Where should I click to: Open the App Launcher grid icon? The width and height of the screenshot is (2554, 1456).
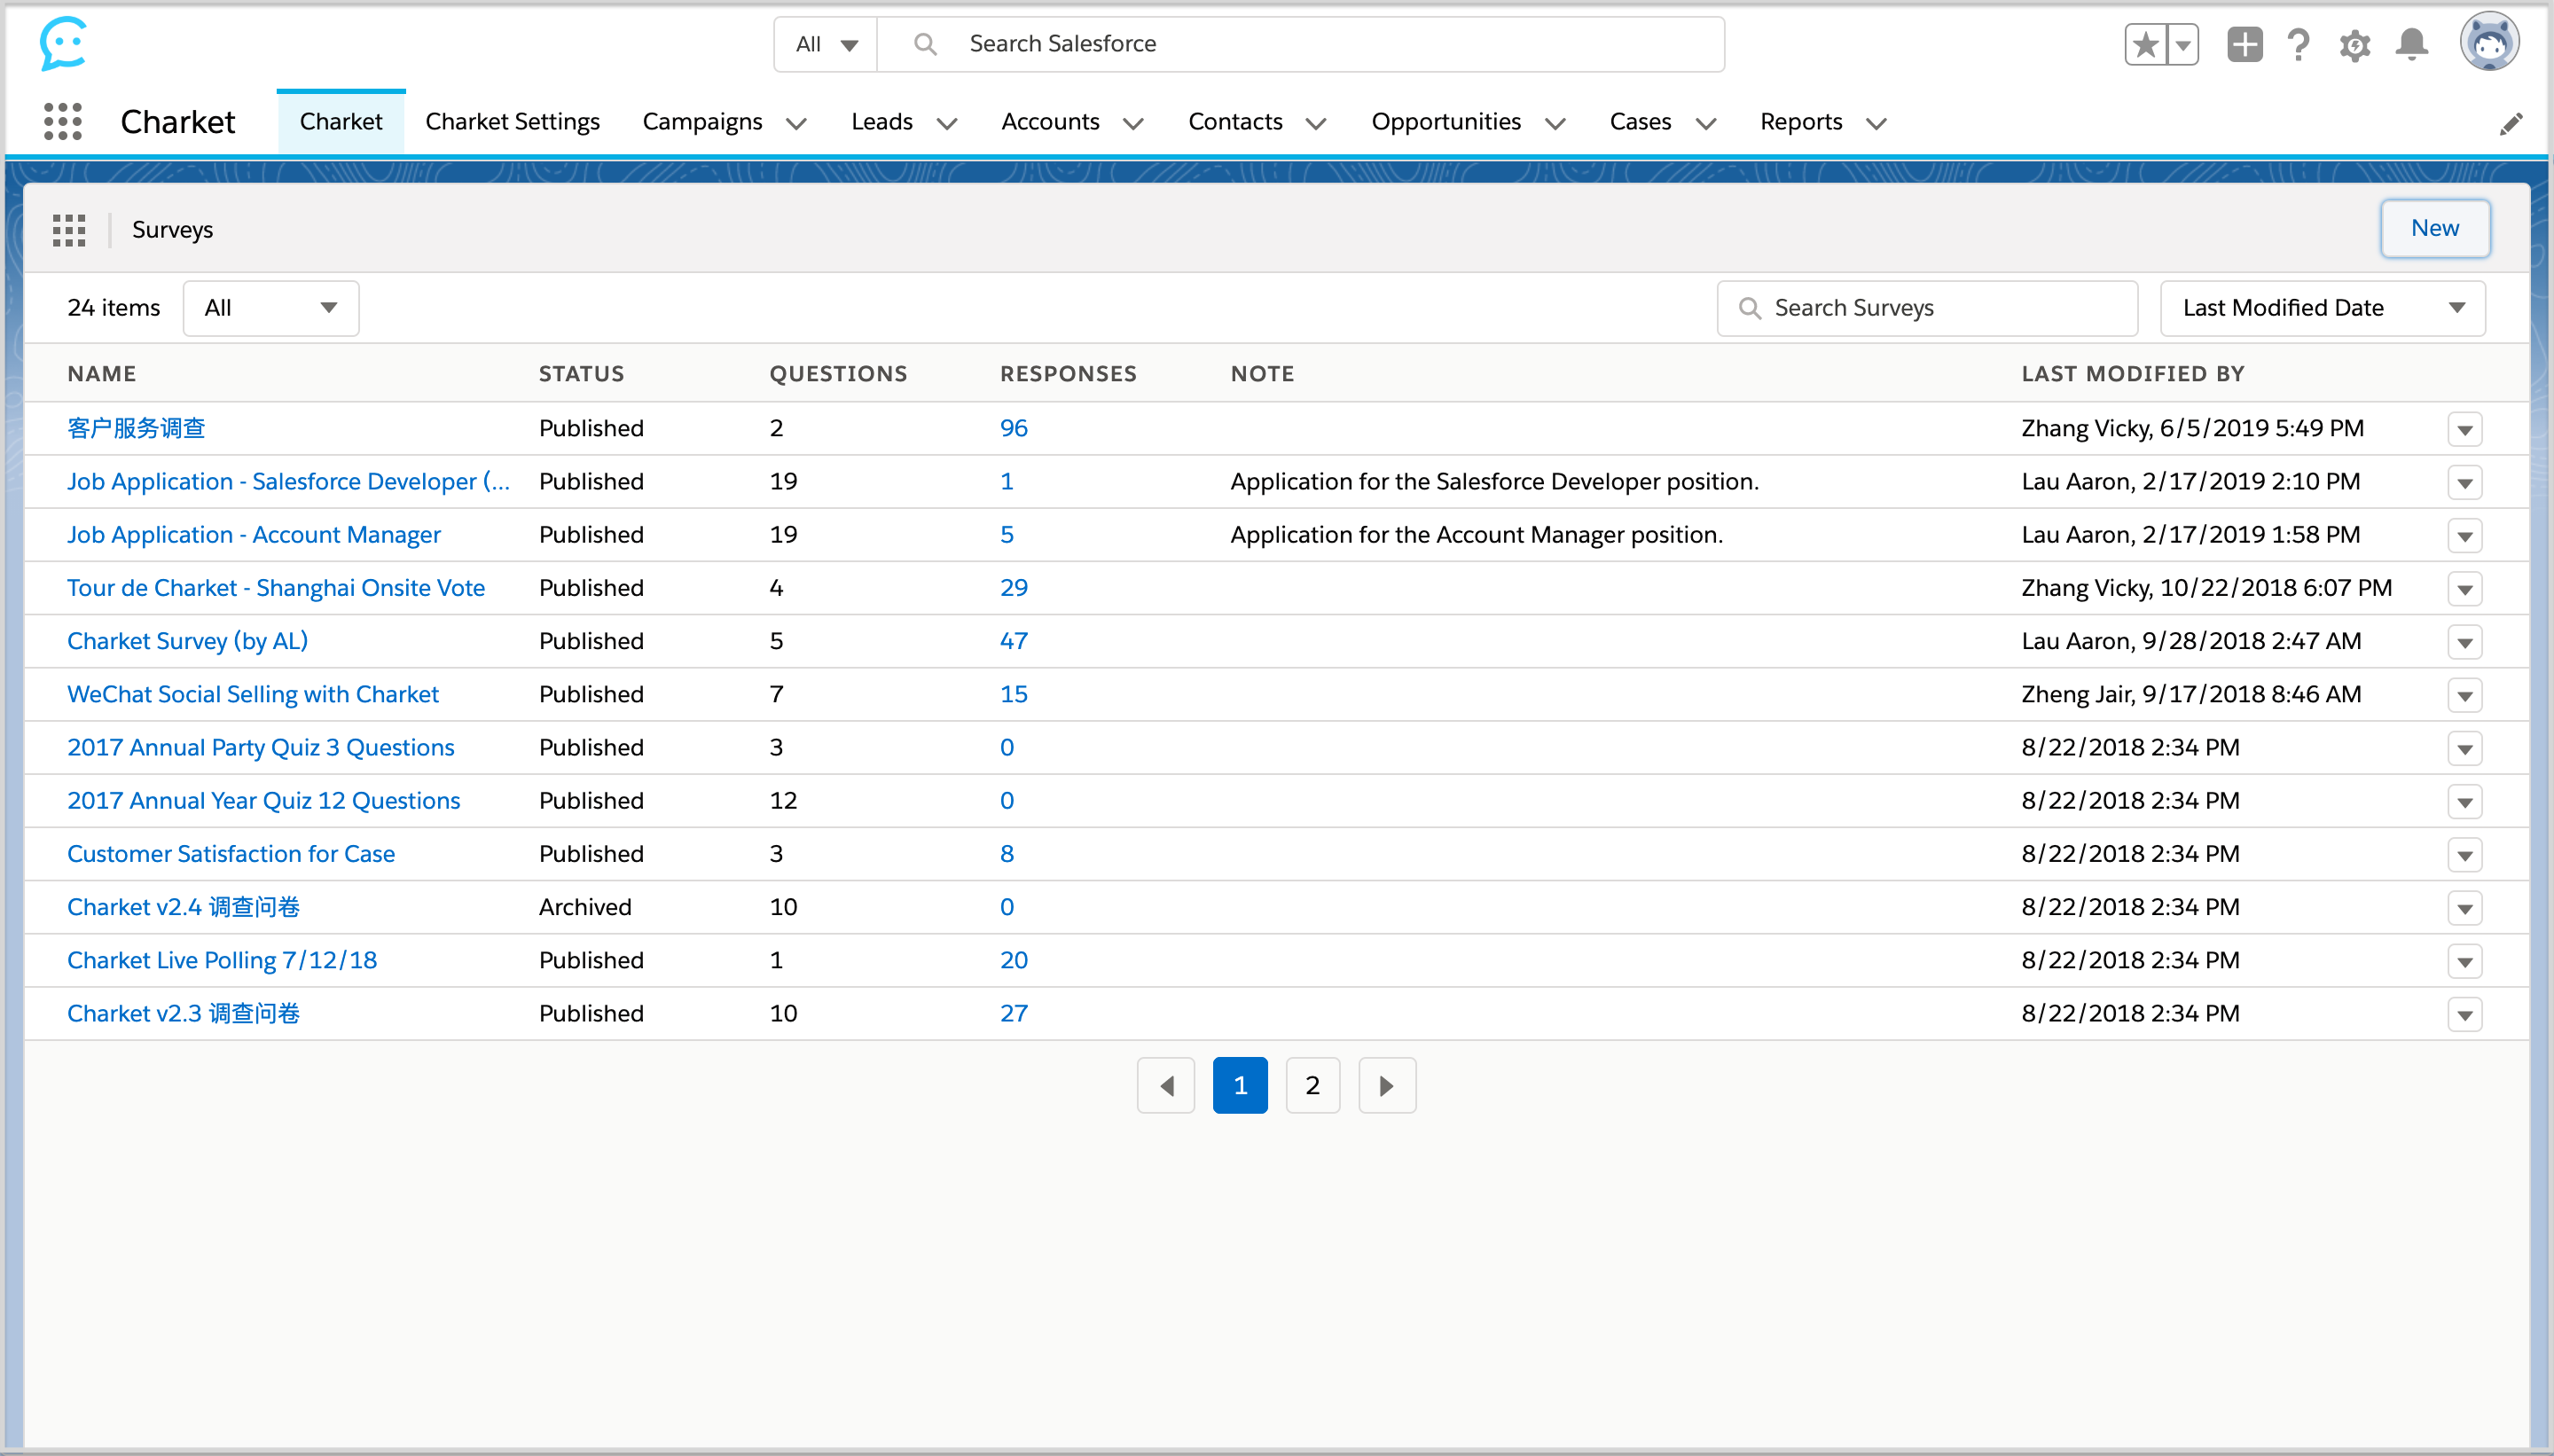click(63, 122)
